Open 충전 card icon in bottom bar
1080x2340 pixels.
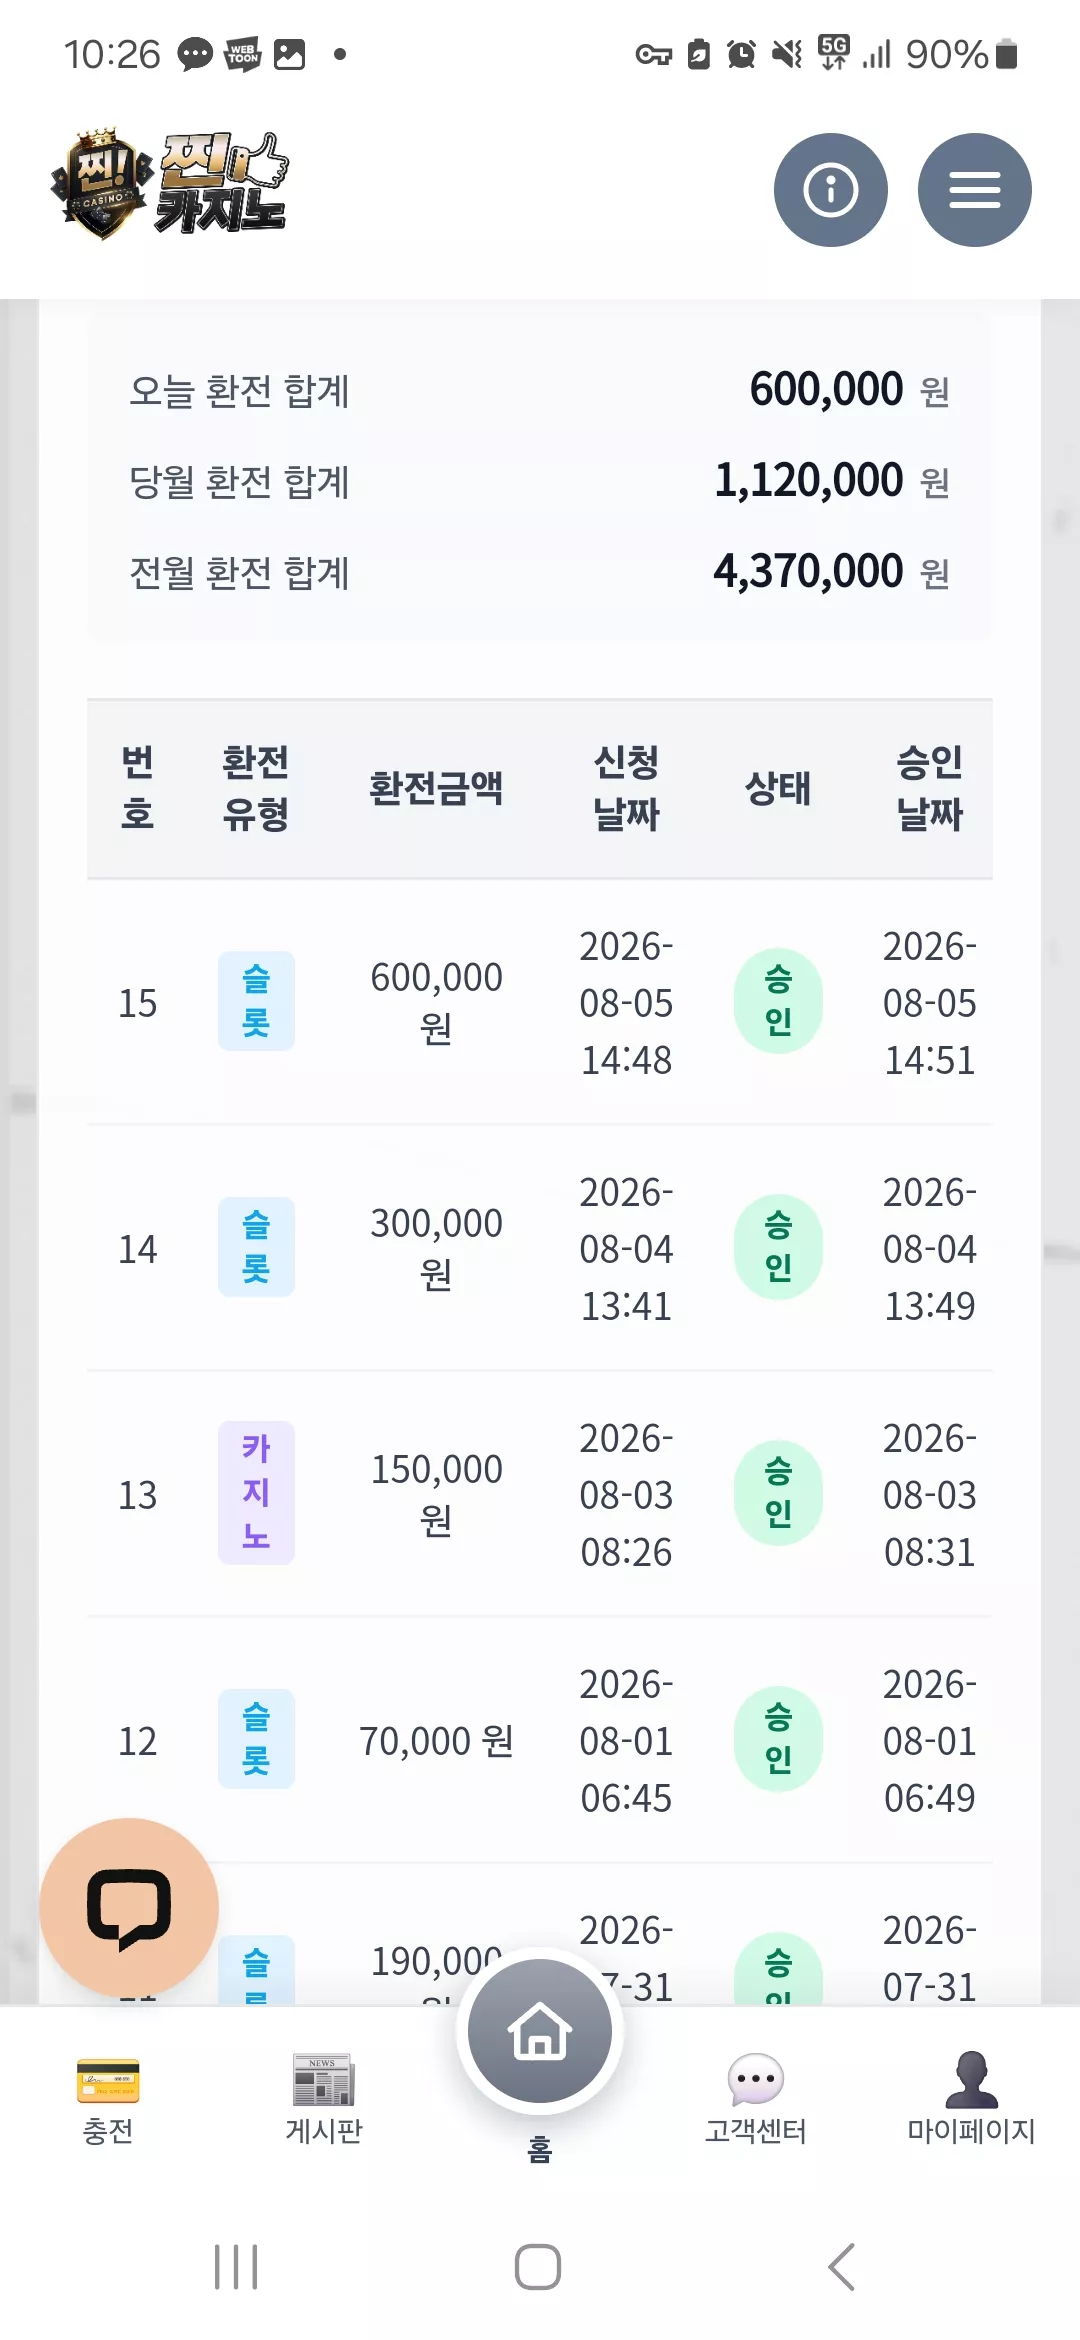pyautogui.click(x=108, y=2081)
